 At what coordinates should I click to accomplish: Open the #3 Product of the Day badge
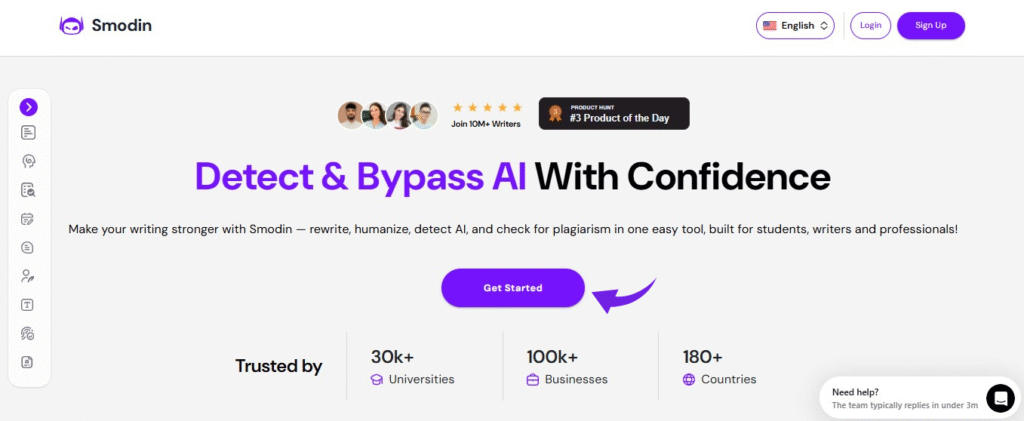[x=614, y=114]
